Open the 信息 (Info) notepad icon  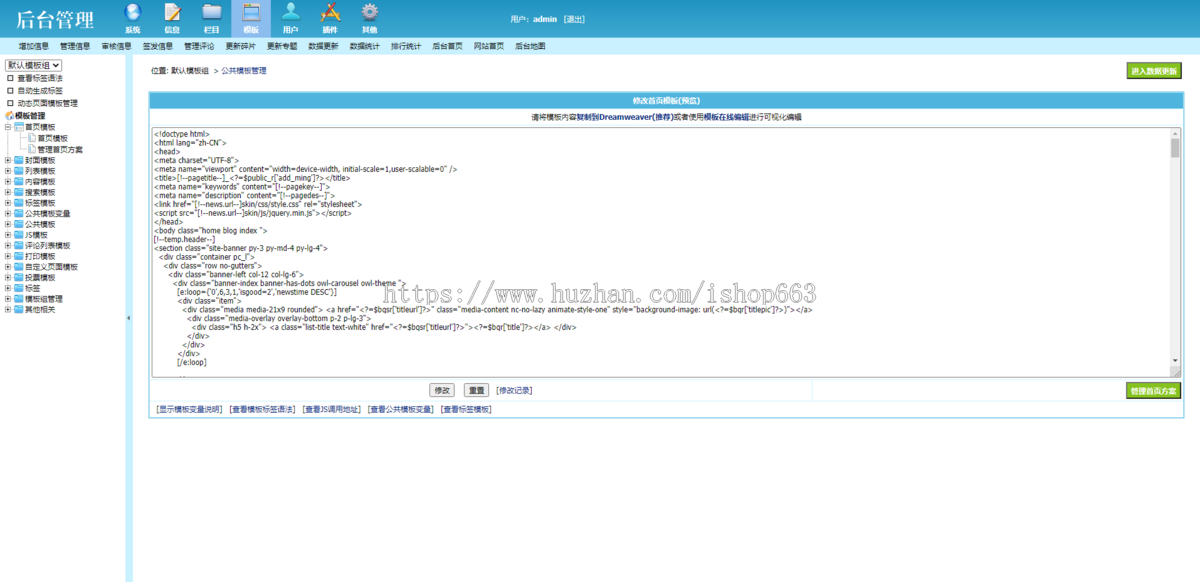pyautogui.click(x=172, y=14)
